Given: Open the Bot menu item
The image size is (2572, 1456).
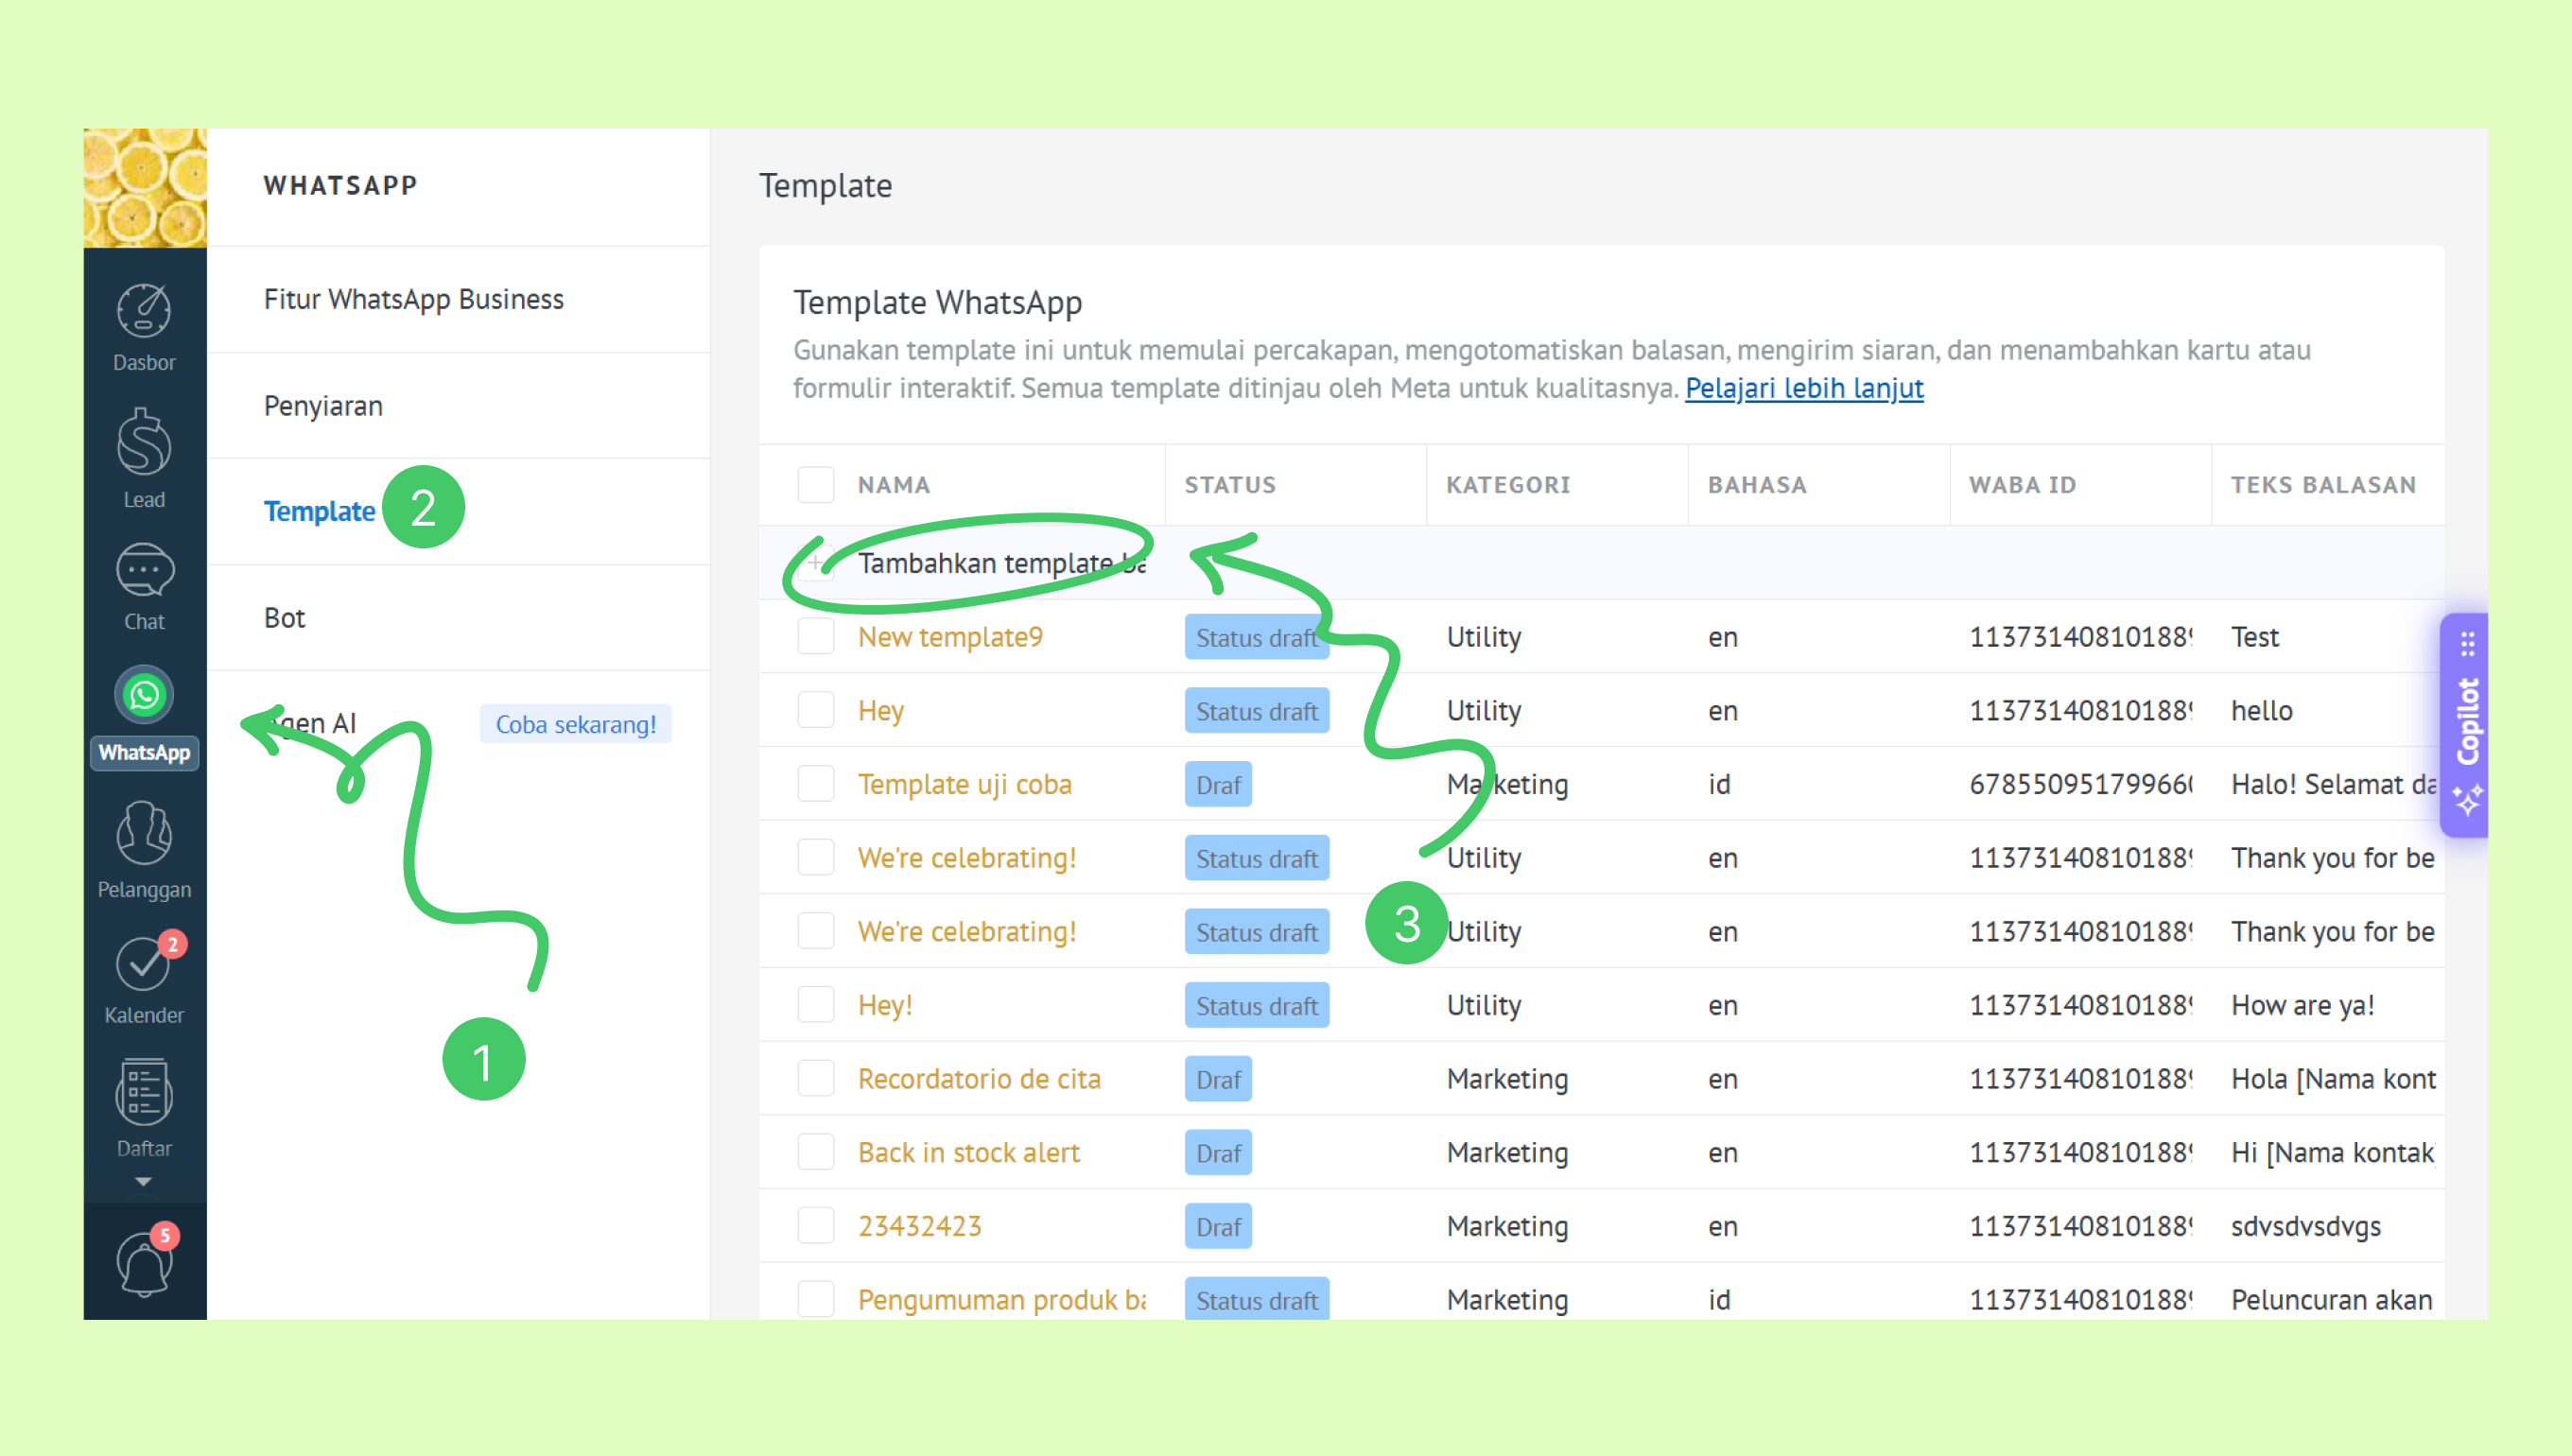Looking at the screenshot, I should tap(284, 618).
